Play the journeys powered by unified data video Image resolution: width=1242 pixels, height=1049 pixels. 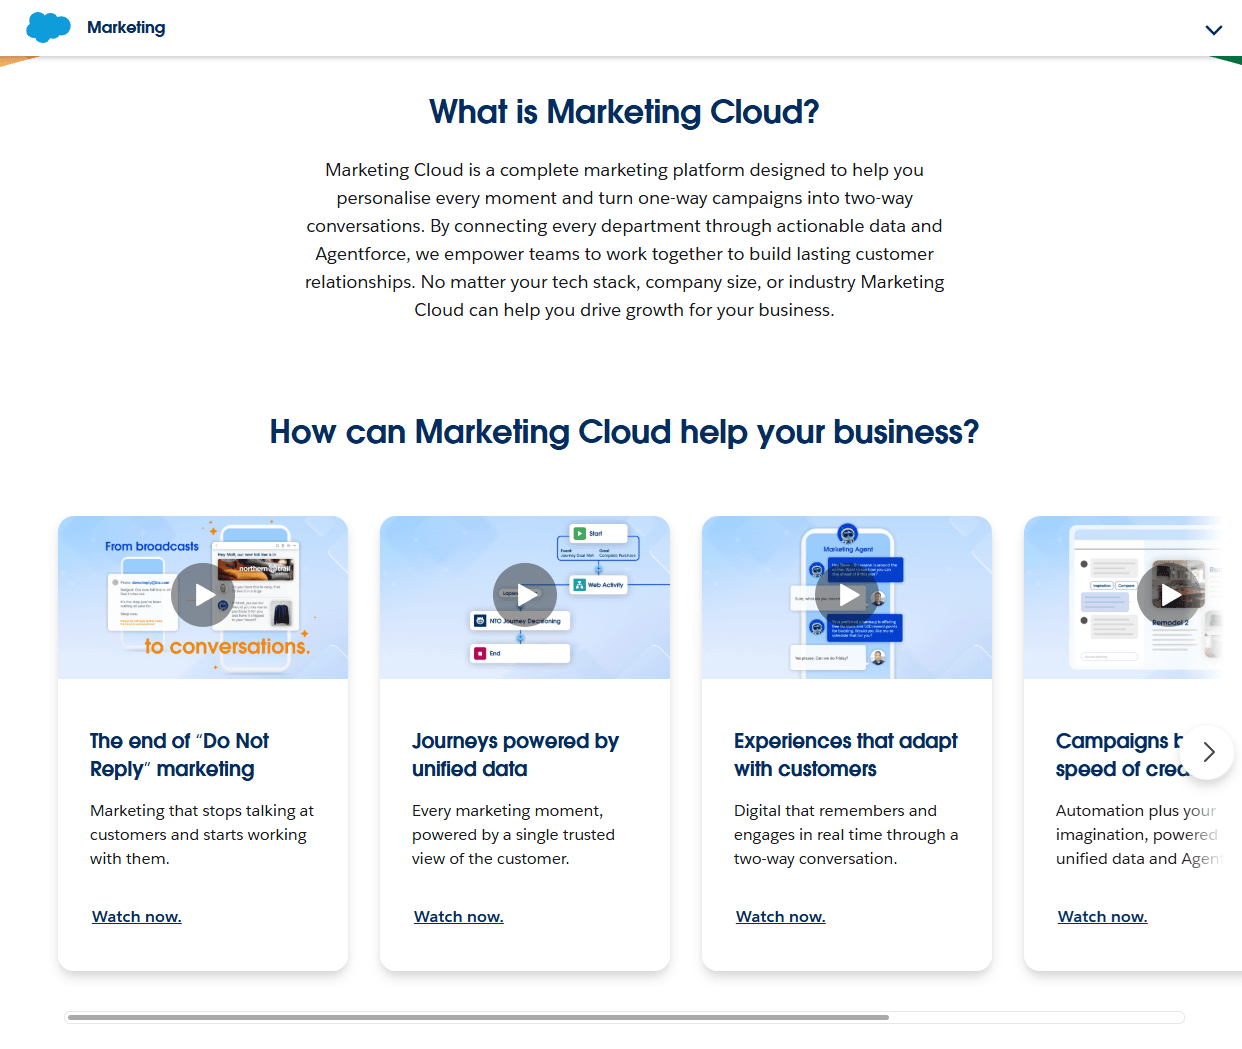[x=524, y=594]
